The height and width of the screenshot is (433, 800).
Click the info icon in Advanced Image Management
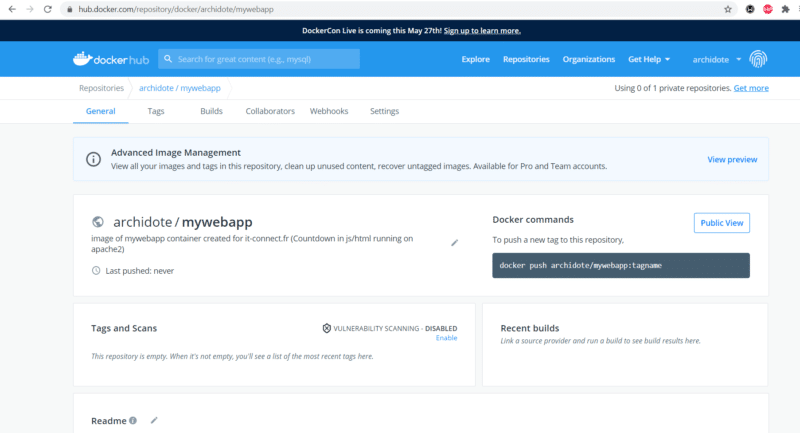[93, 159]
